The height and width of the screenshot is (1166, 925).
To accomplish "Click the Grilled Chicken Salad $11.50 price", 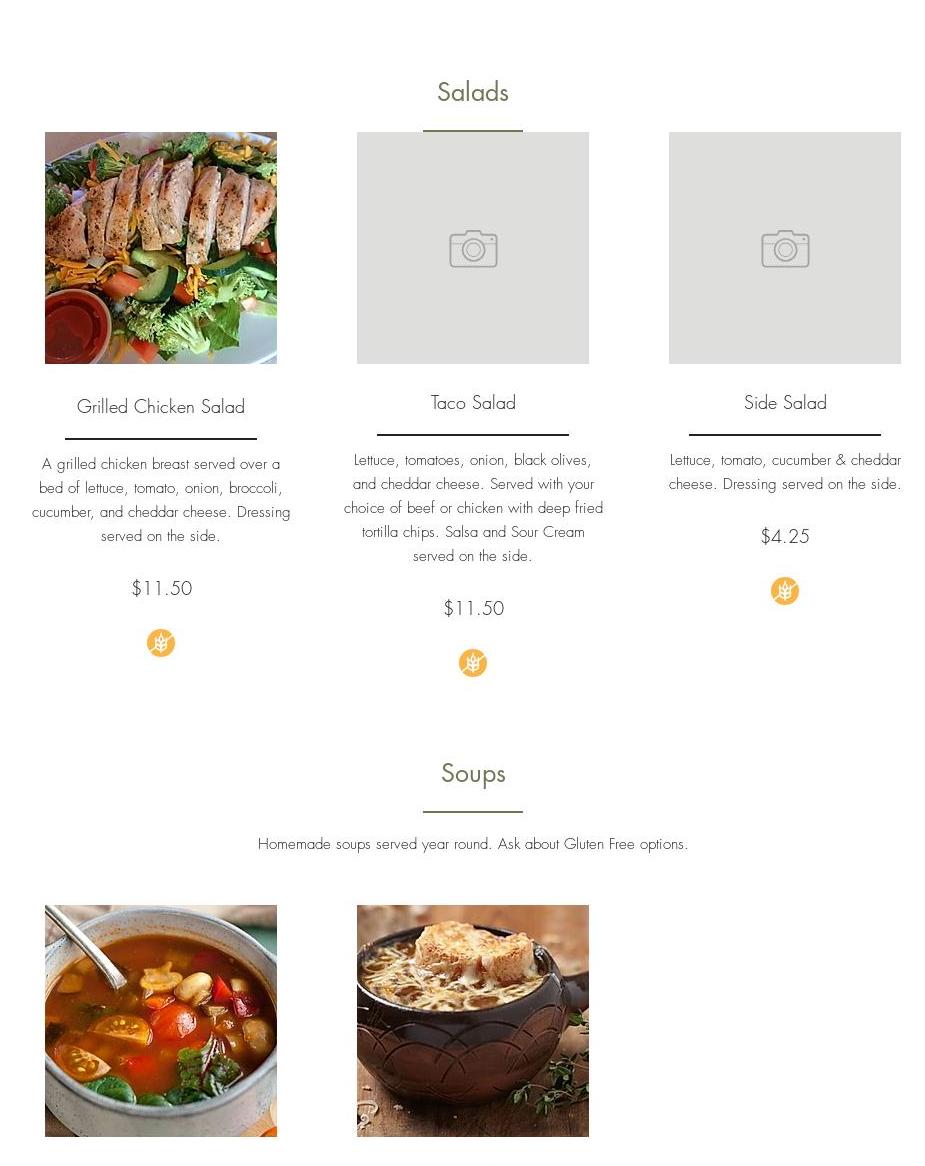I will pyautogui.click(x=161, y=588).
